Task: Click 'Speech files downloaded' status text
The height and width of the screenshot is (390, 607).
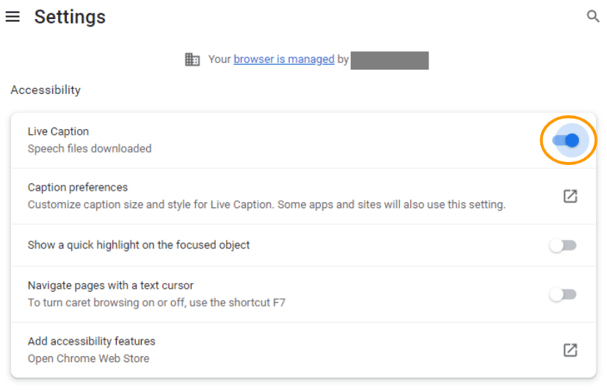Action: coord(89,149)
